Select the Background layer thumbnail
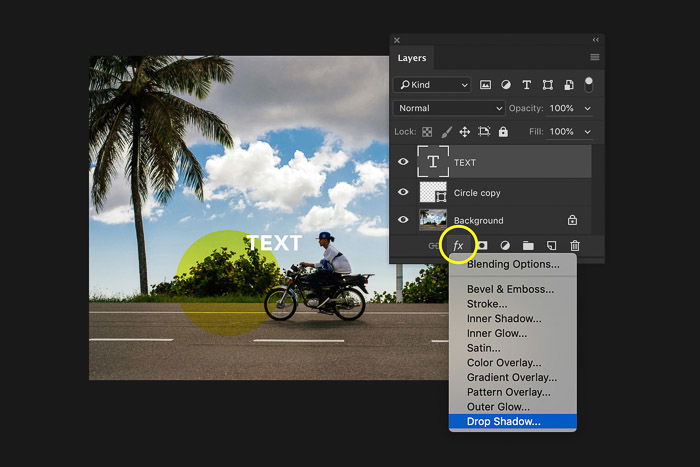 coord(433,220)
